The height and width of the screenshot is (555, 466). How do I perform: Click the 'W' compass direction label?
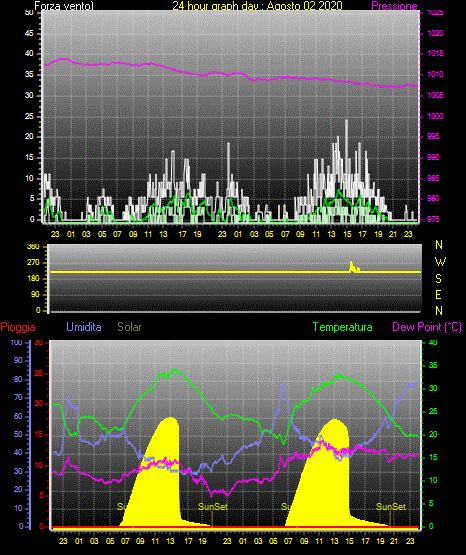tap(440, 262)
